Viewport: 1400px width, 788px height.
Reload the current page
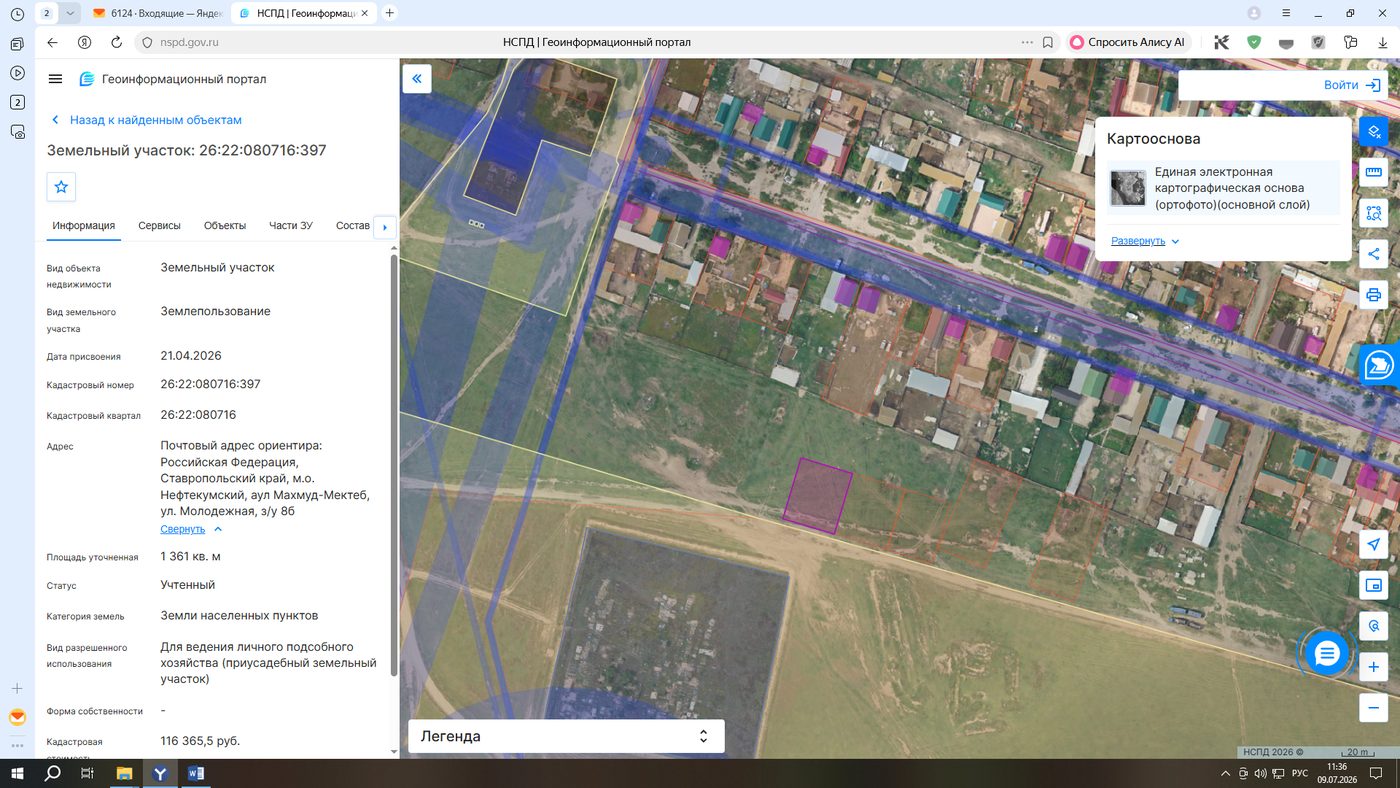click(x=116, y=43)
